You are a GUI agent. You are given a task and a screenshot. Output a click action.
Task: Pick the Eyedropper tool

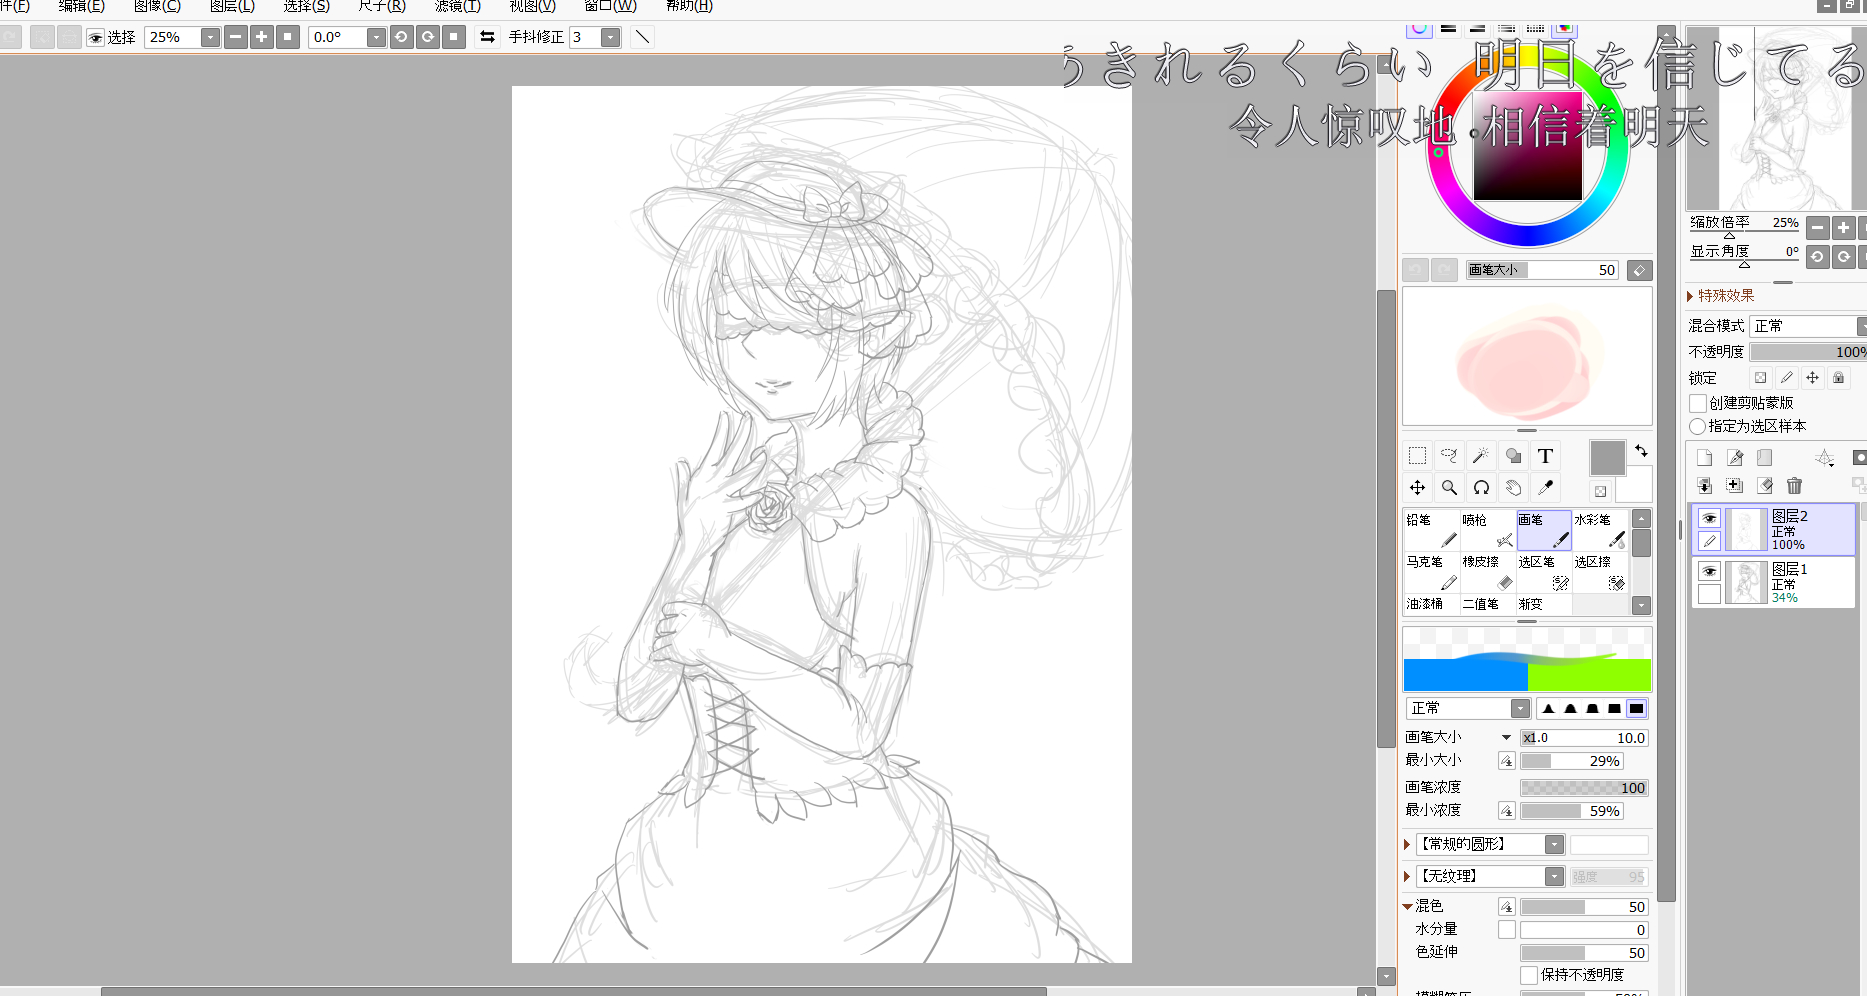[x=1545, y=488]
